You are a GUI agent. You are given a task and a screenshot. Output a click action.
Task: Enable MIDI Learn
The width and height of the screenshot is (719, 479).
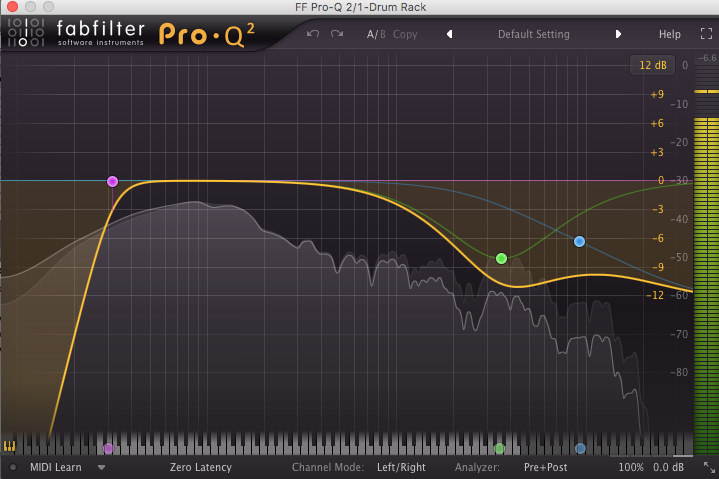[55, 468]
